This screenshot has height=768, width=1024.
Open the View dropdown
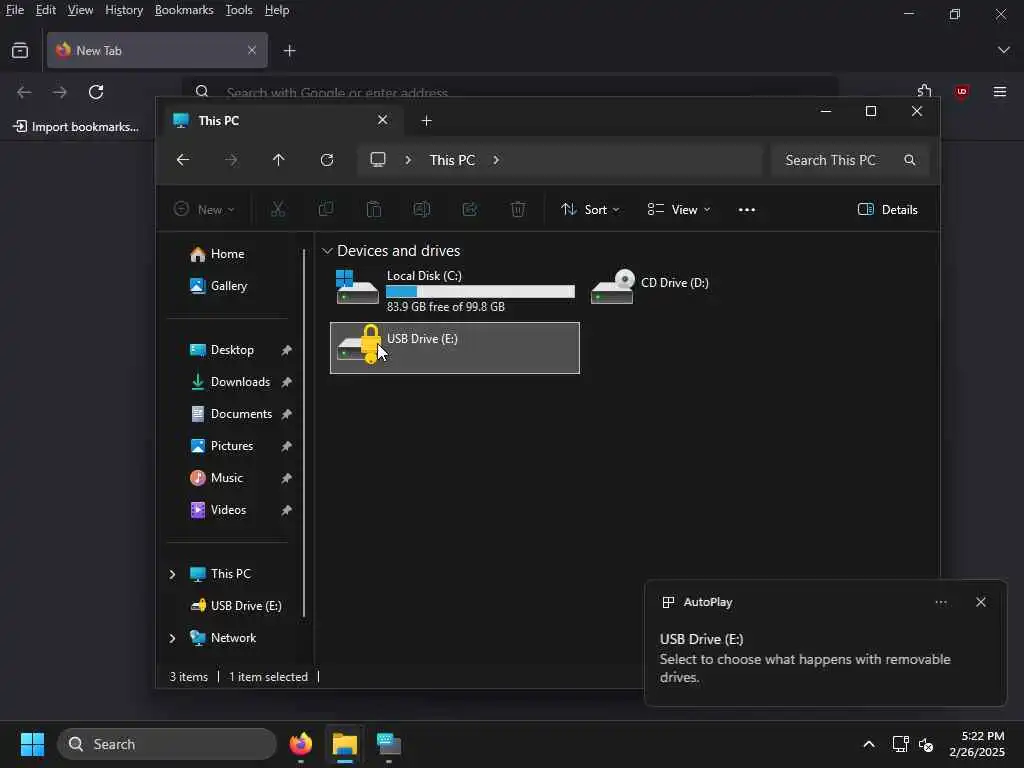pos(679,210)
